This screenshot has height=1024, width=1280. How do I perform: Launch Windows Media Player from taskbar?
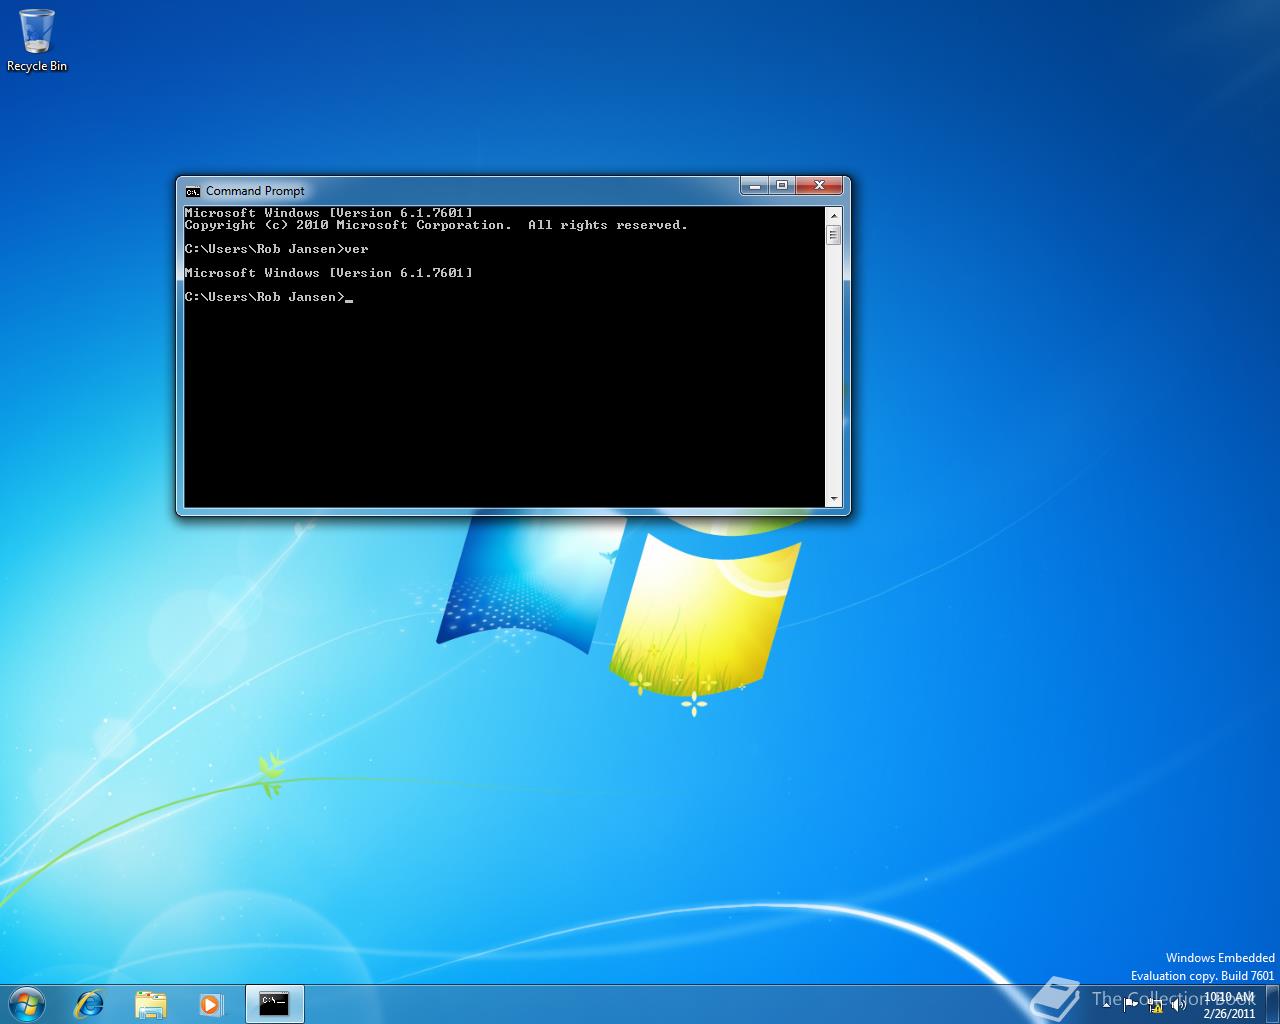[x=211, y=1004]
